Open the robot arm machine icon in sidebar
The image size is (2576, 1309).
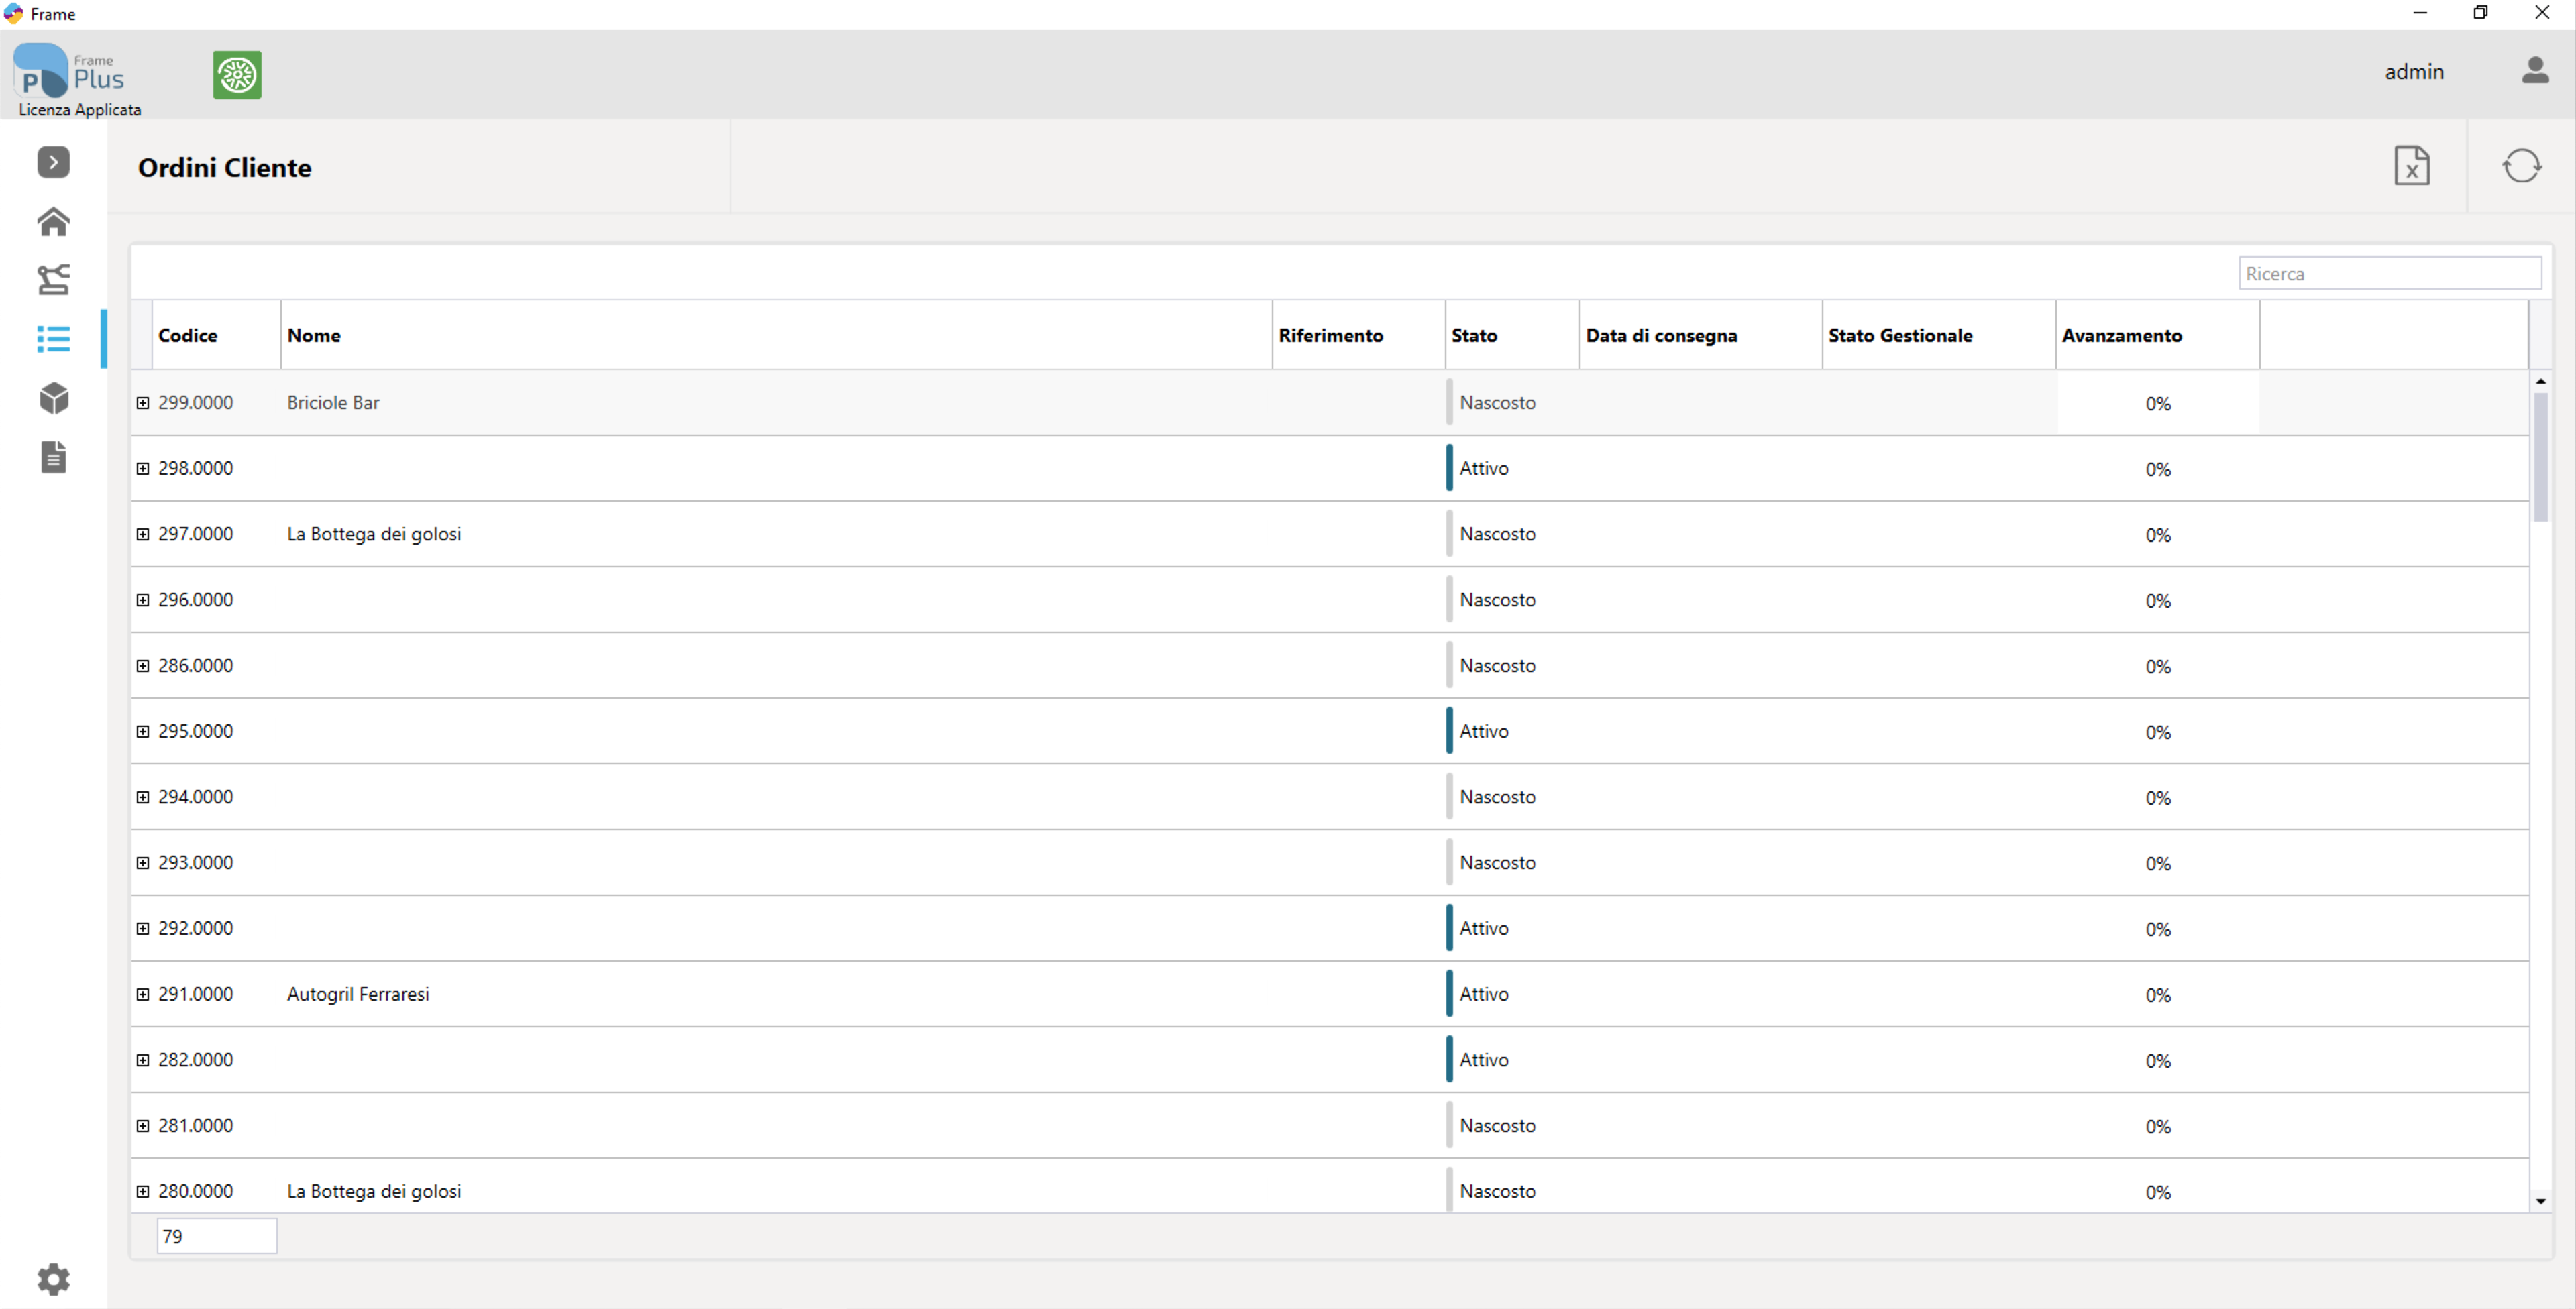(x=53, y=279)
